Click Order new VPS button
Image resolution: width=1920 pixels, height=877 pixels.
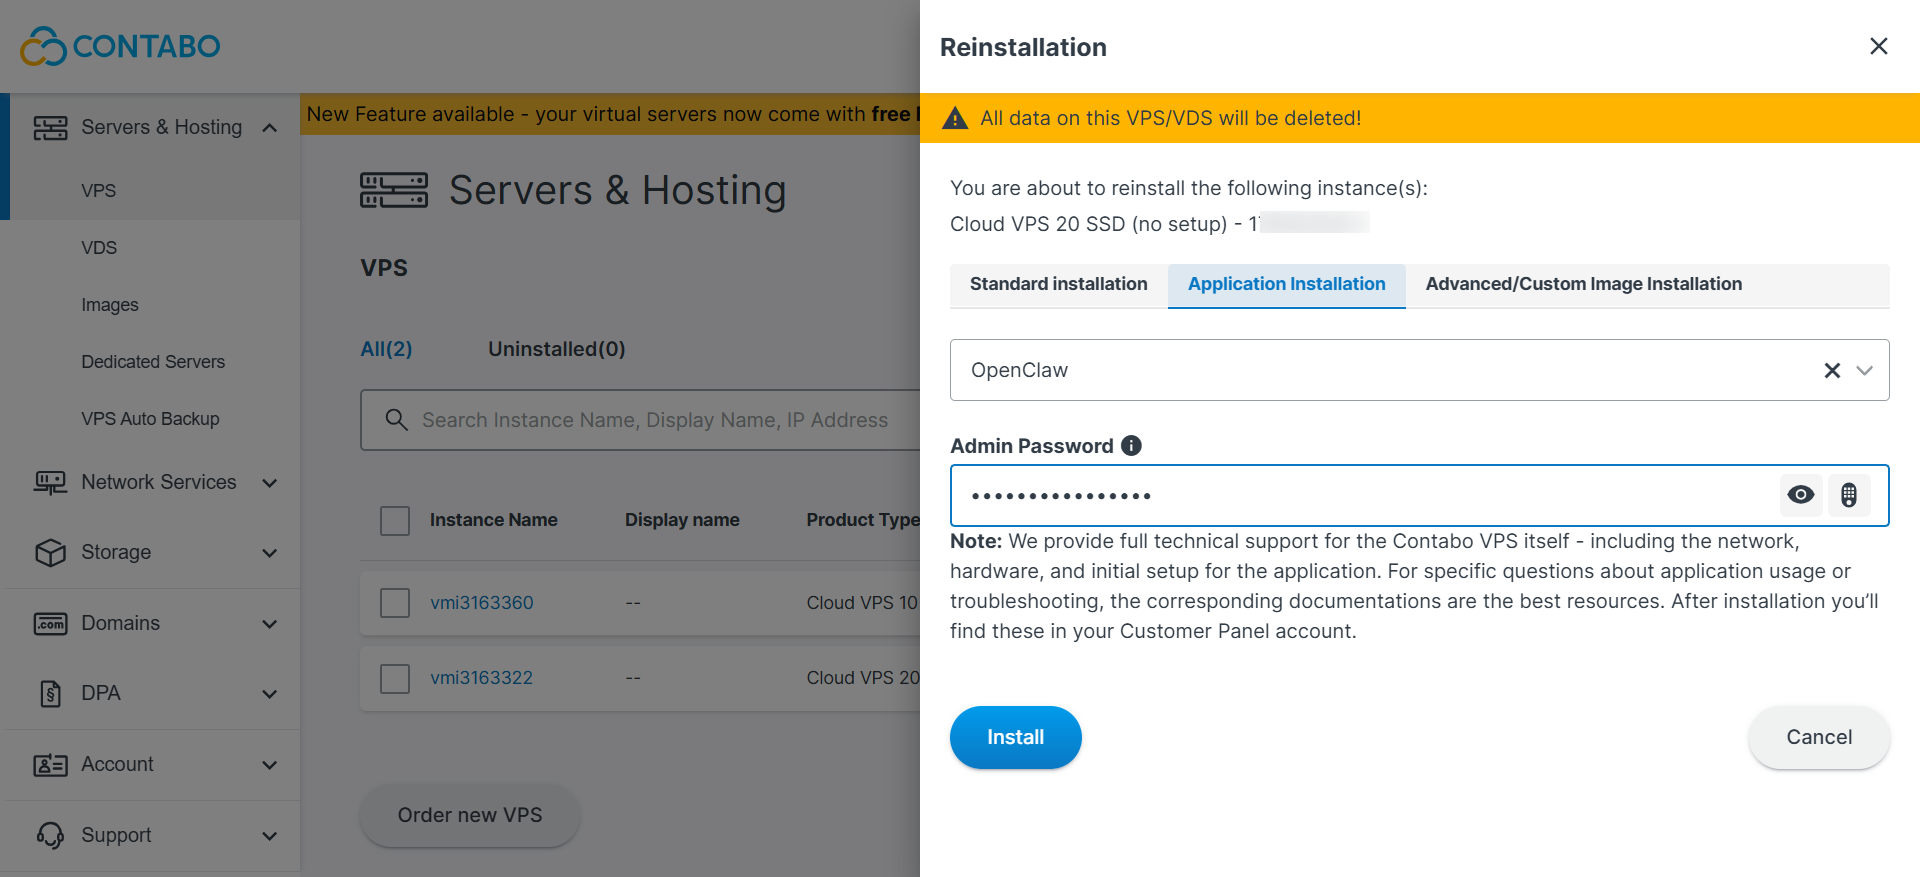[x=470, y=815]
